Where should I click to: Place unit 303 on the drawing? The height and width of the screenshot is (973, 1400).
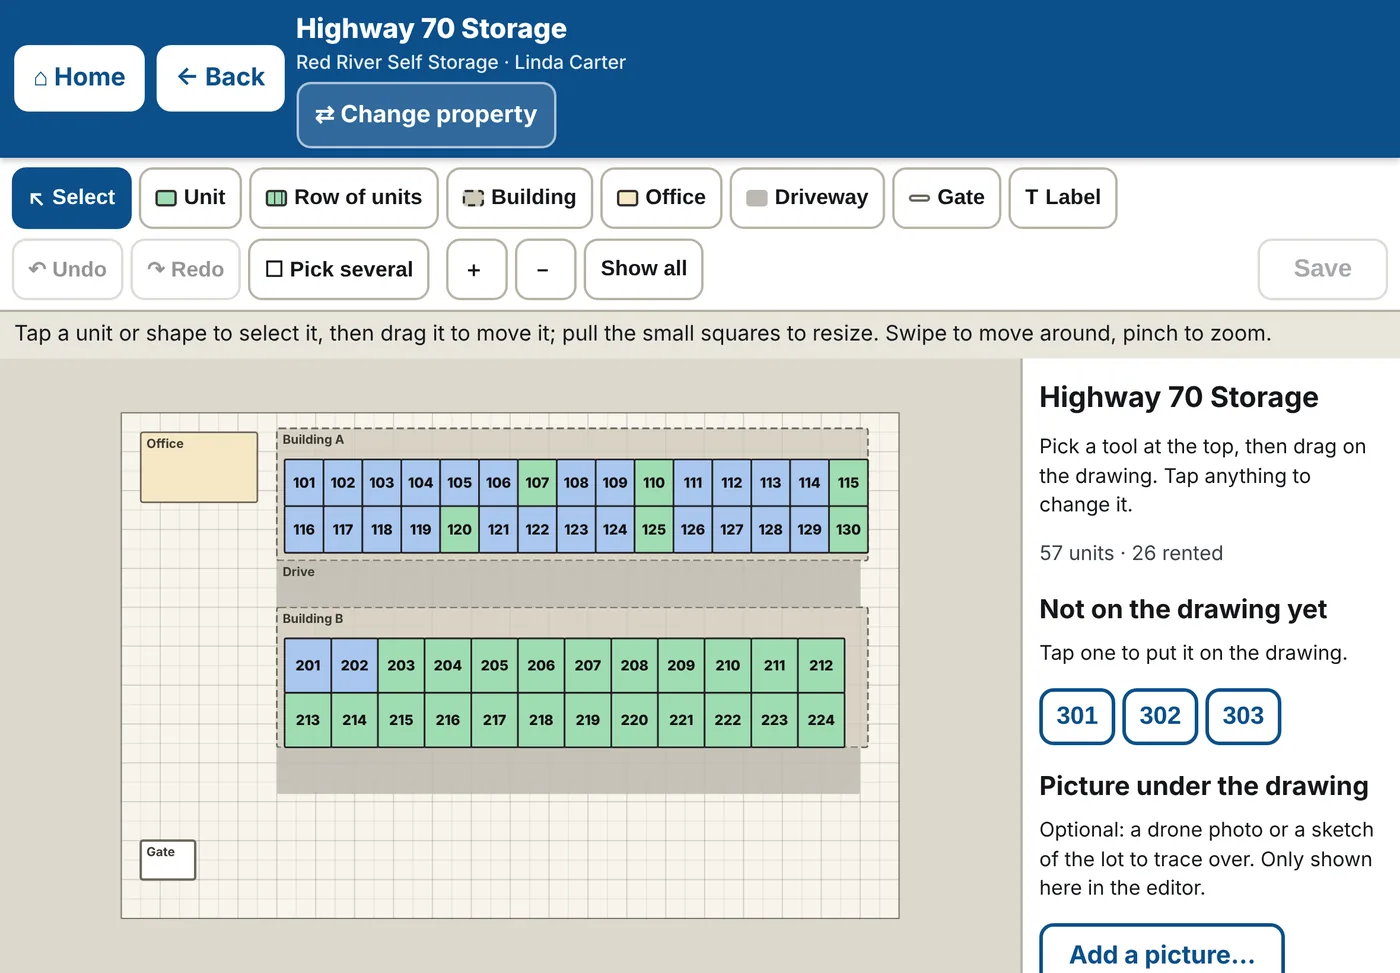[1243, 716]
